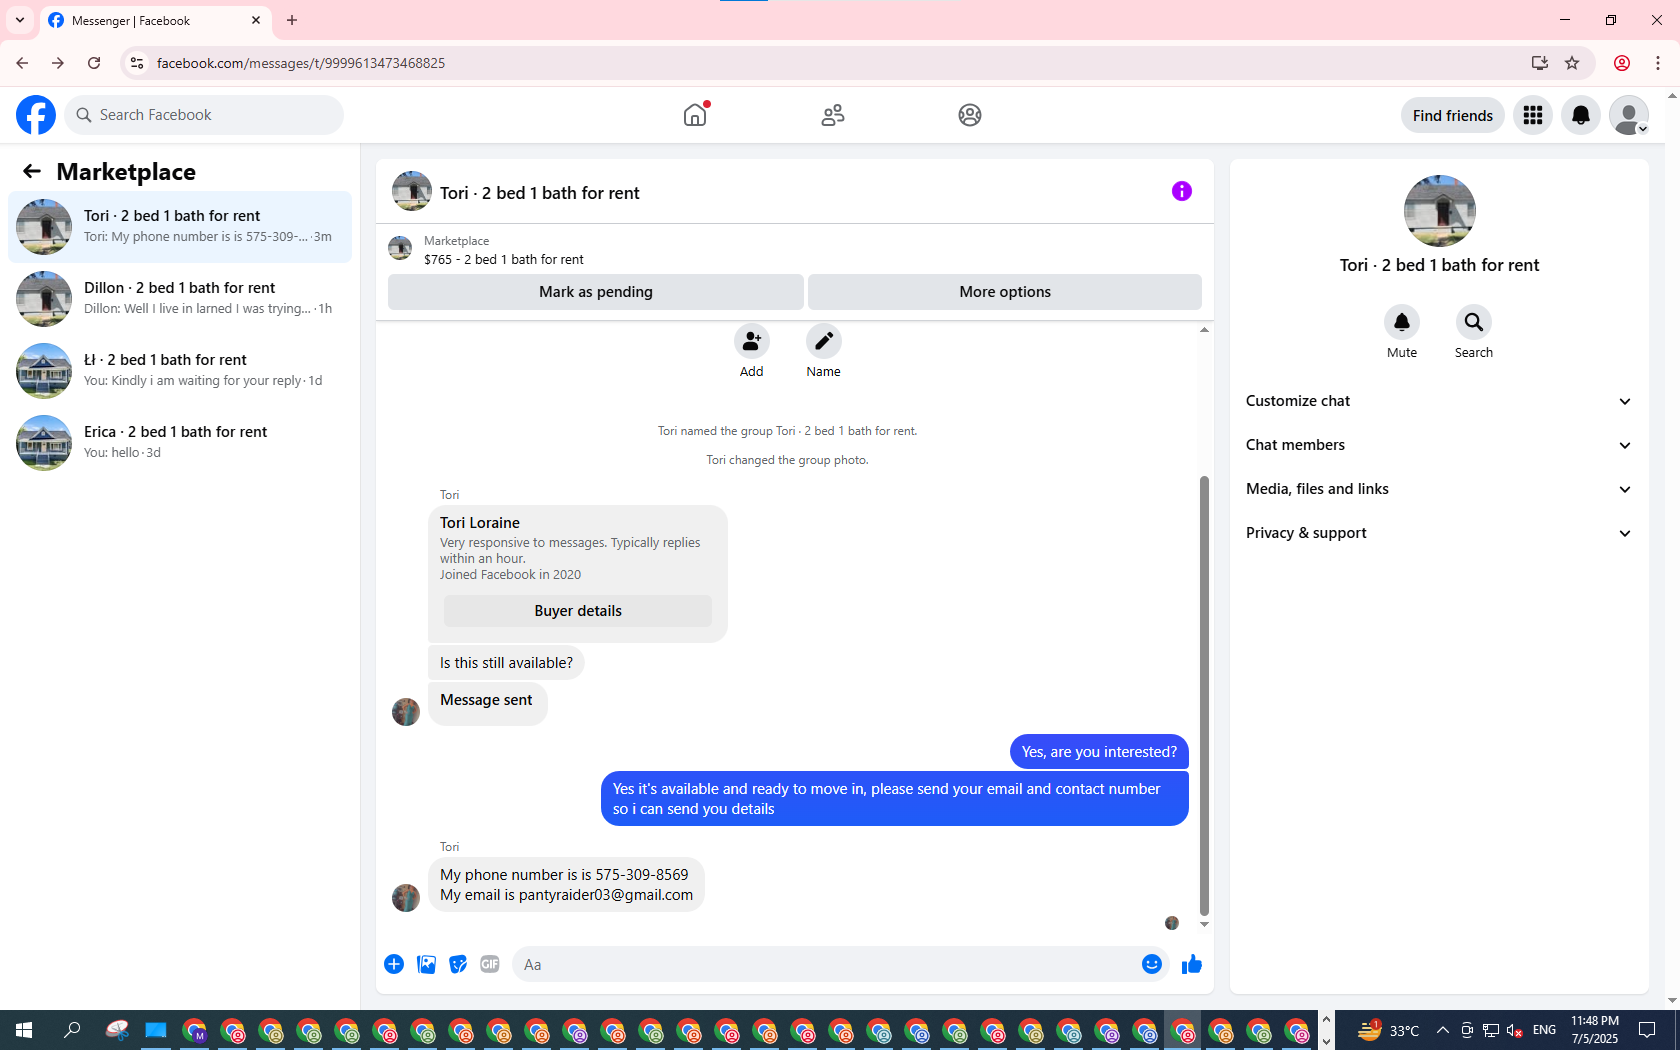Click chat messages vertical scrollbar
The height and width of the screenshot is (1050, 1680).
click(1204, 695)
